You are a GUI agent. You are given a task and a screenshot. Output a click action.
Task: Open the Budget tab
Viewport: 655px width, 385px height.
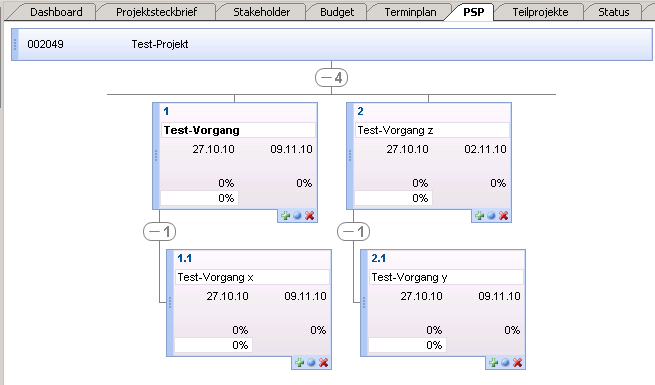[x=337, y=12]
